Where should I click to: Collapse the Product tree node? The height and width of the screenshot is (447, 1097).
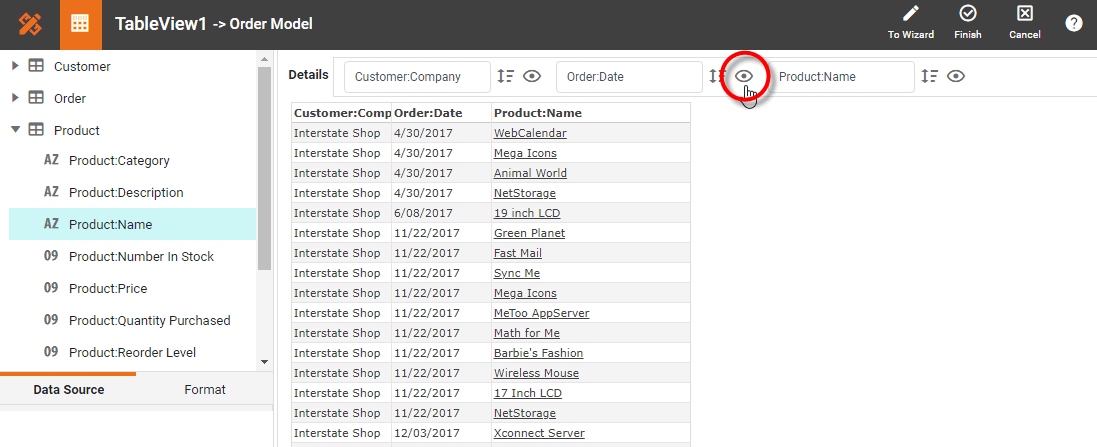click(15, 130)
